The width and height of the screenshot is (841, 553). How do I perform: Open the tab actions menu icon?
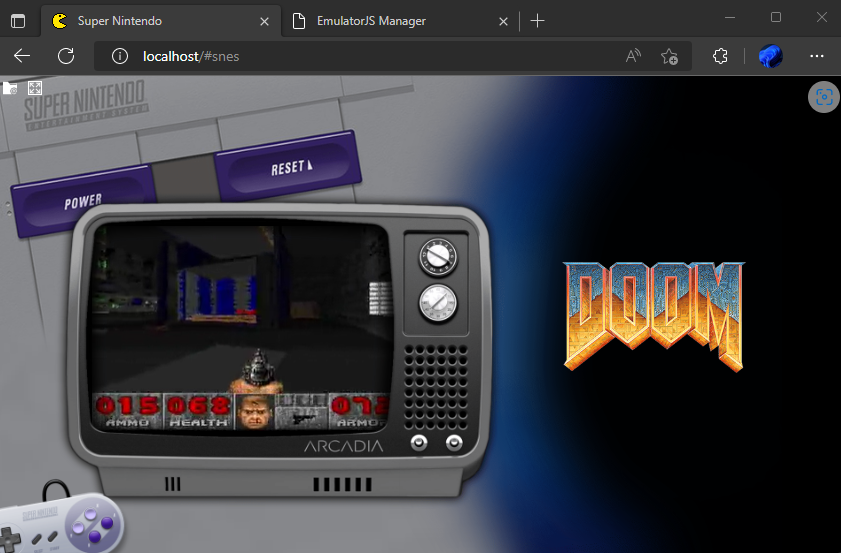tap(18, 20)
